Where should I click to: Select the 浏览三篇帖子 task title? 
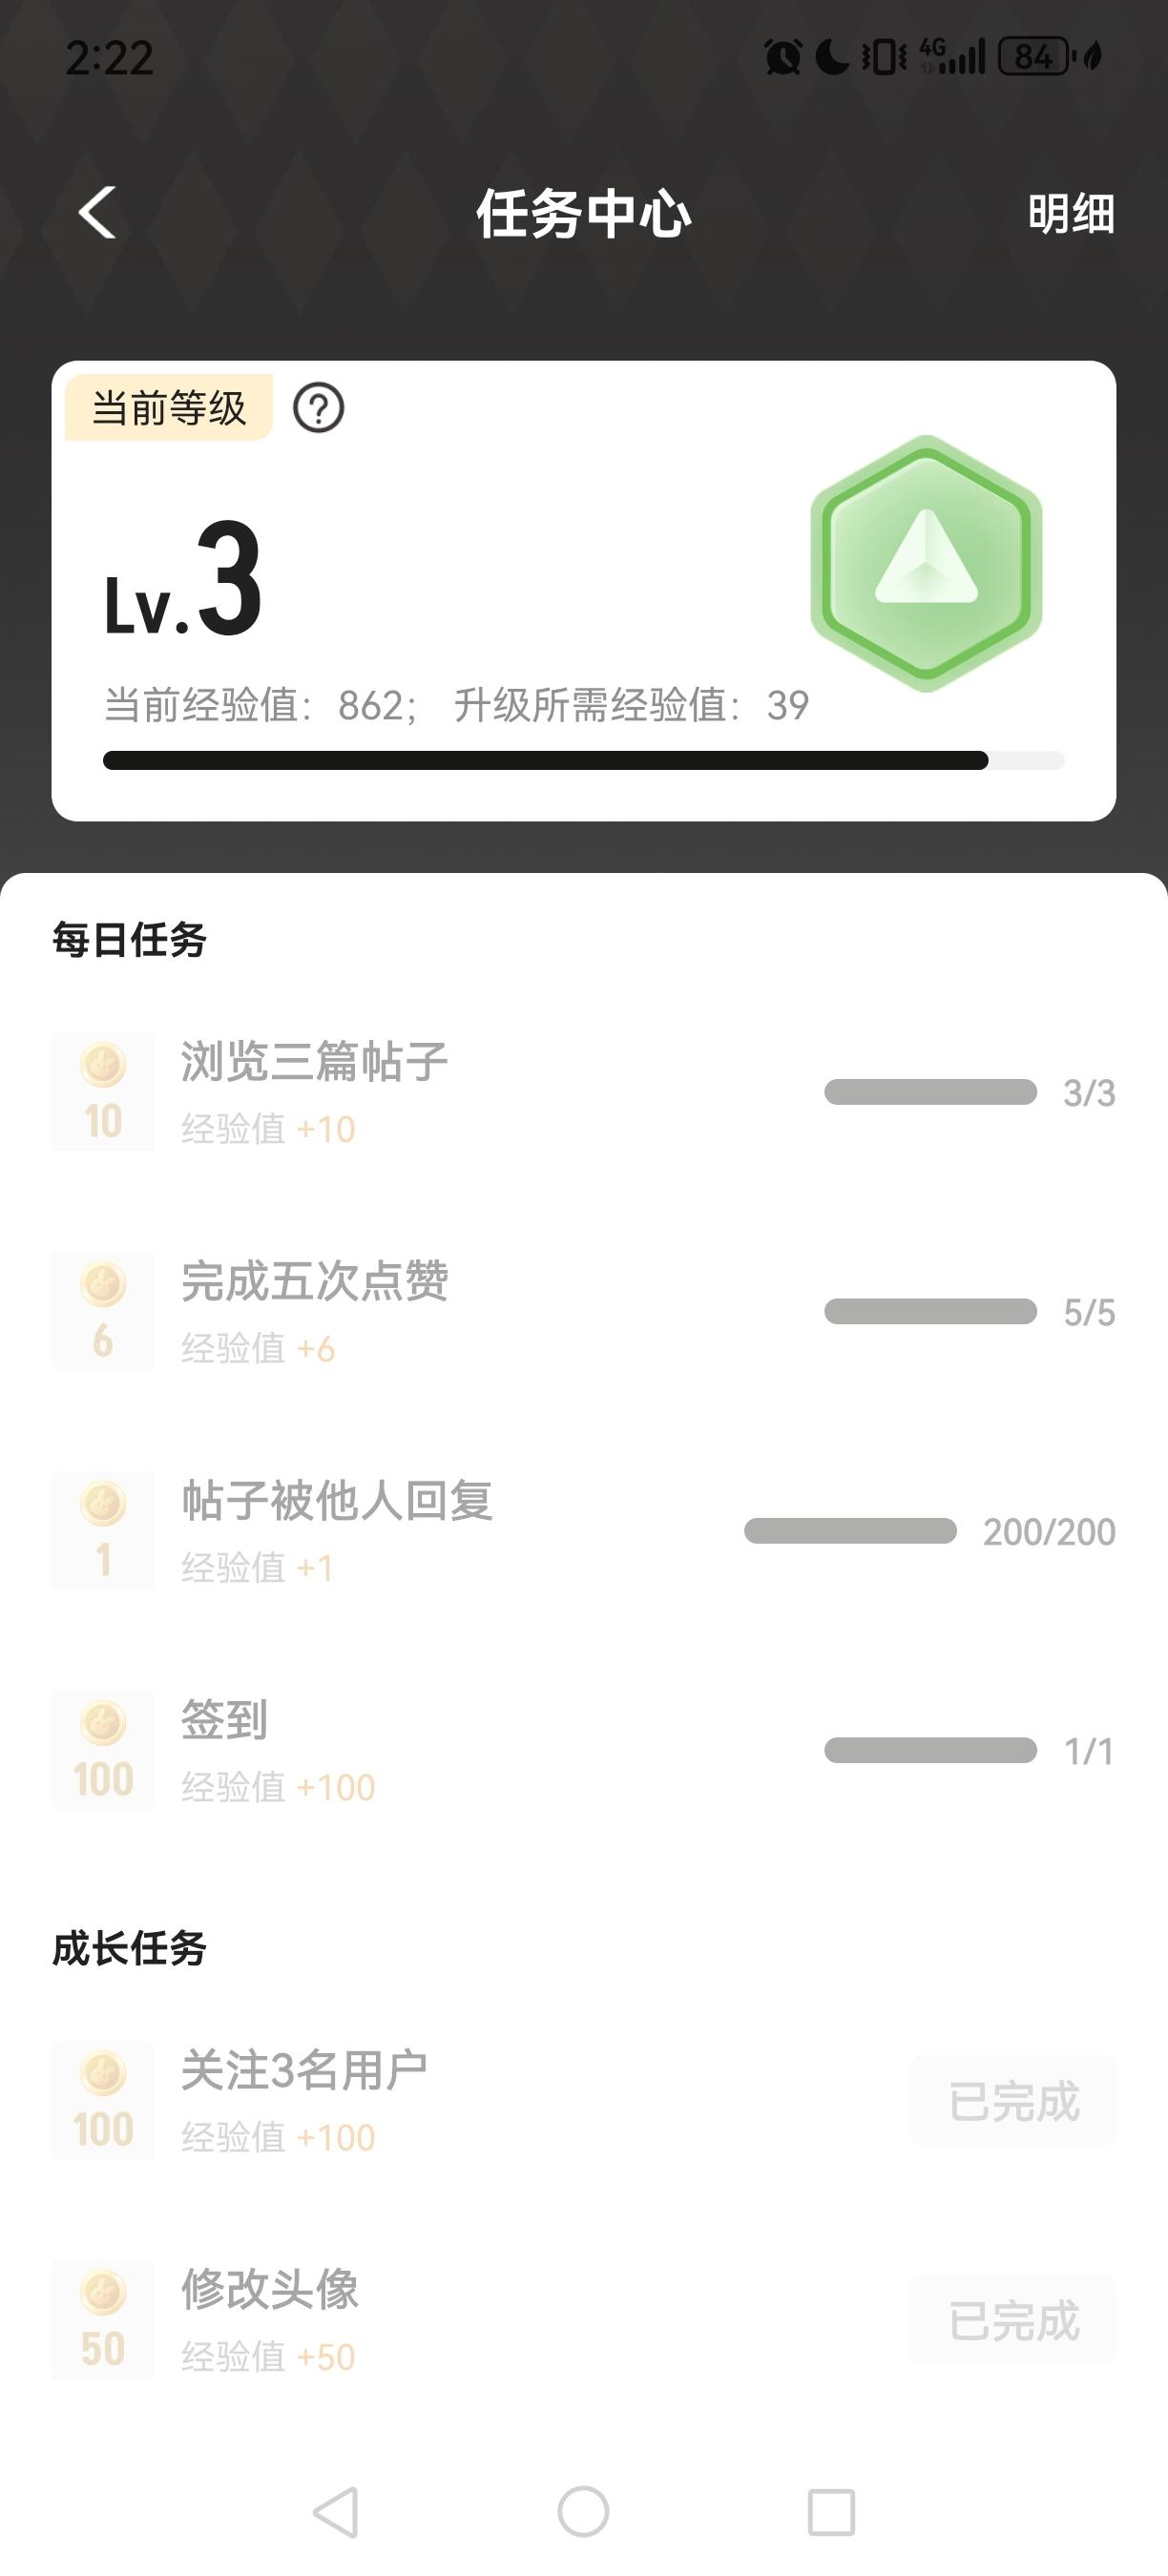coord(314,1062)
